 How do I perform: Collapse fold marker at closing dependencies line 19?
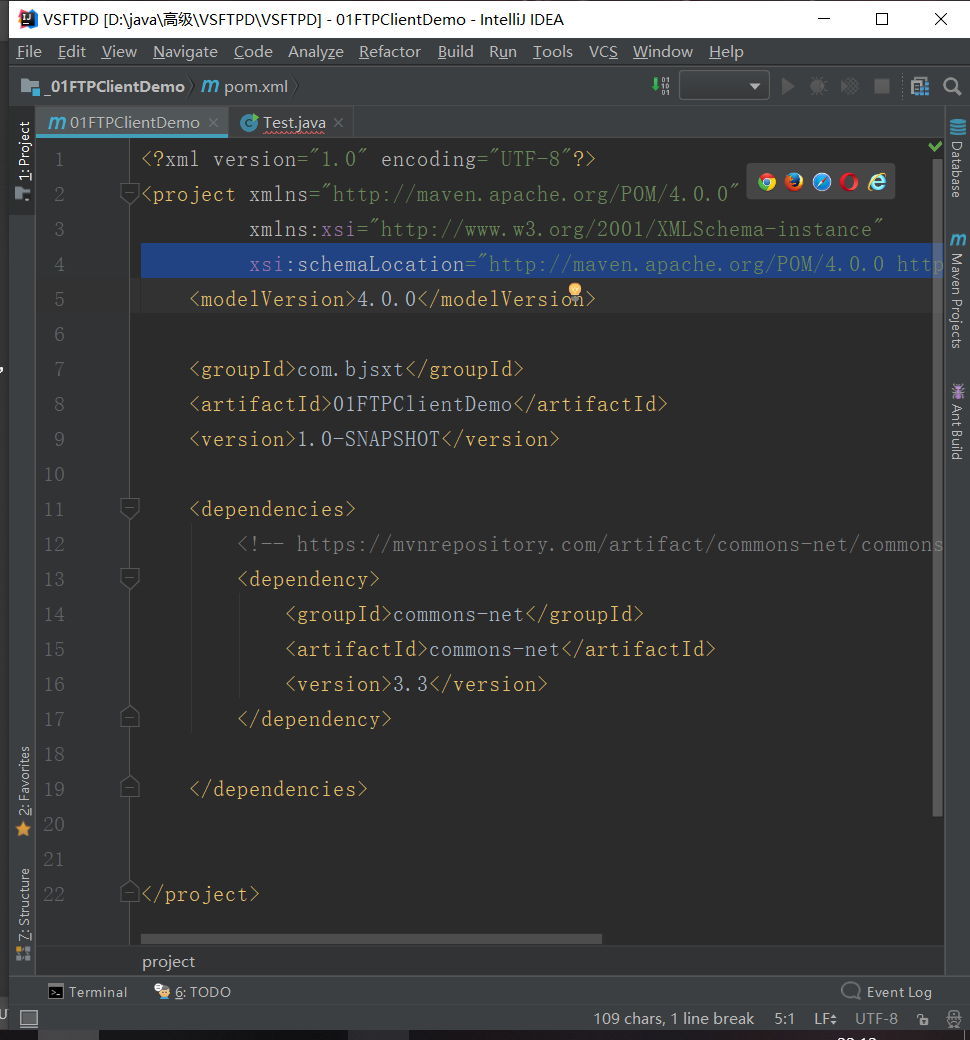tap(129, 787)
